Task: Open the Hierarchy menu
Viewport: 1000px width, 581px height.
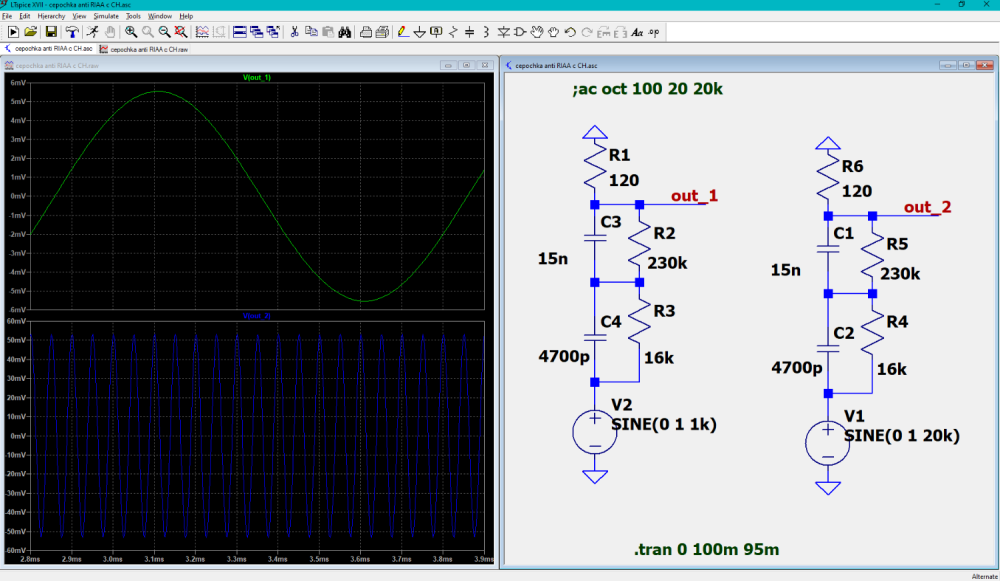Action: point(51,16)
